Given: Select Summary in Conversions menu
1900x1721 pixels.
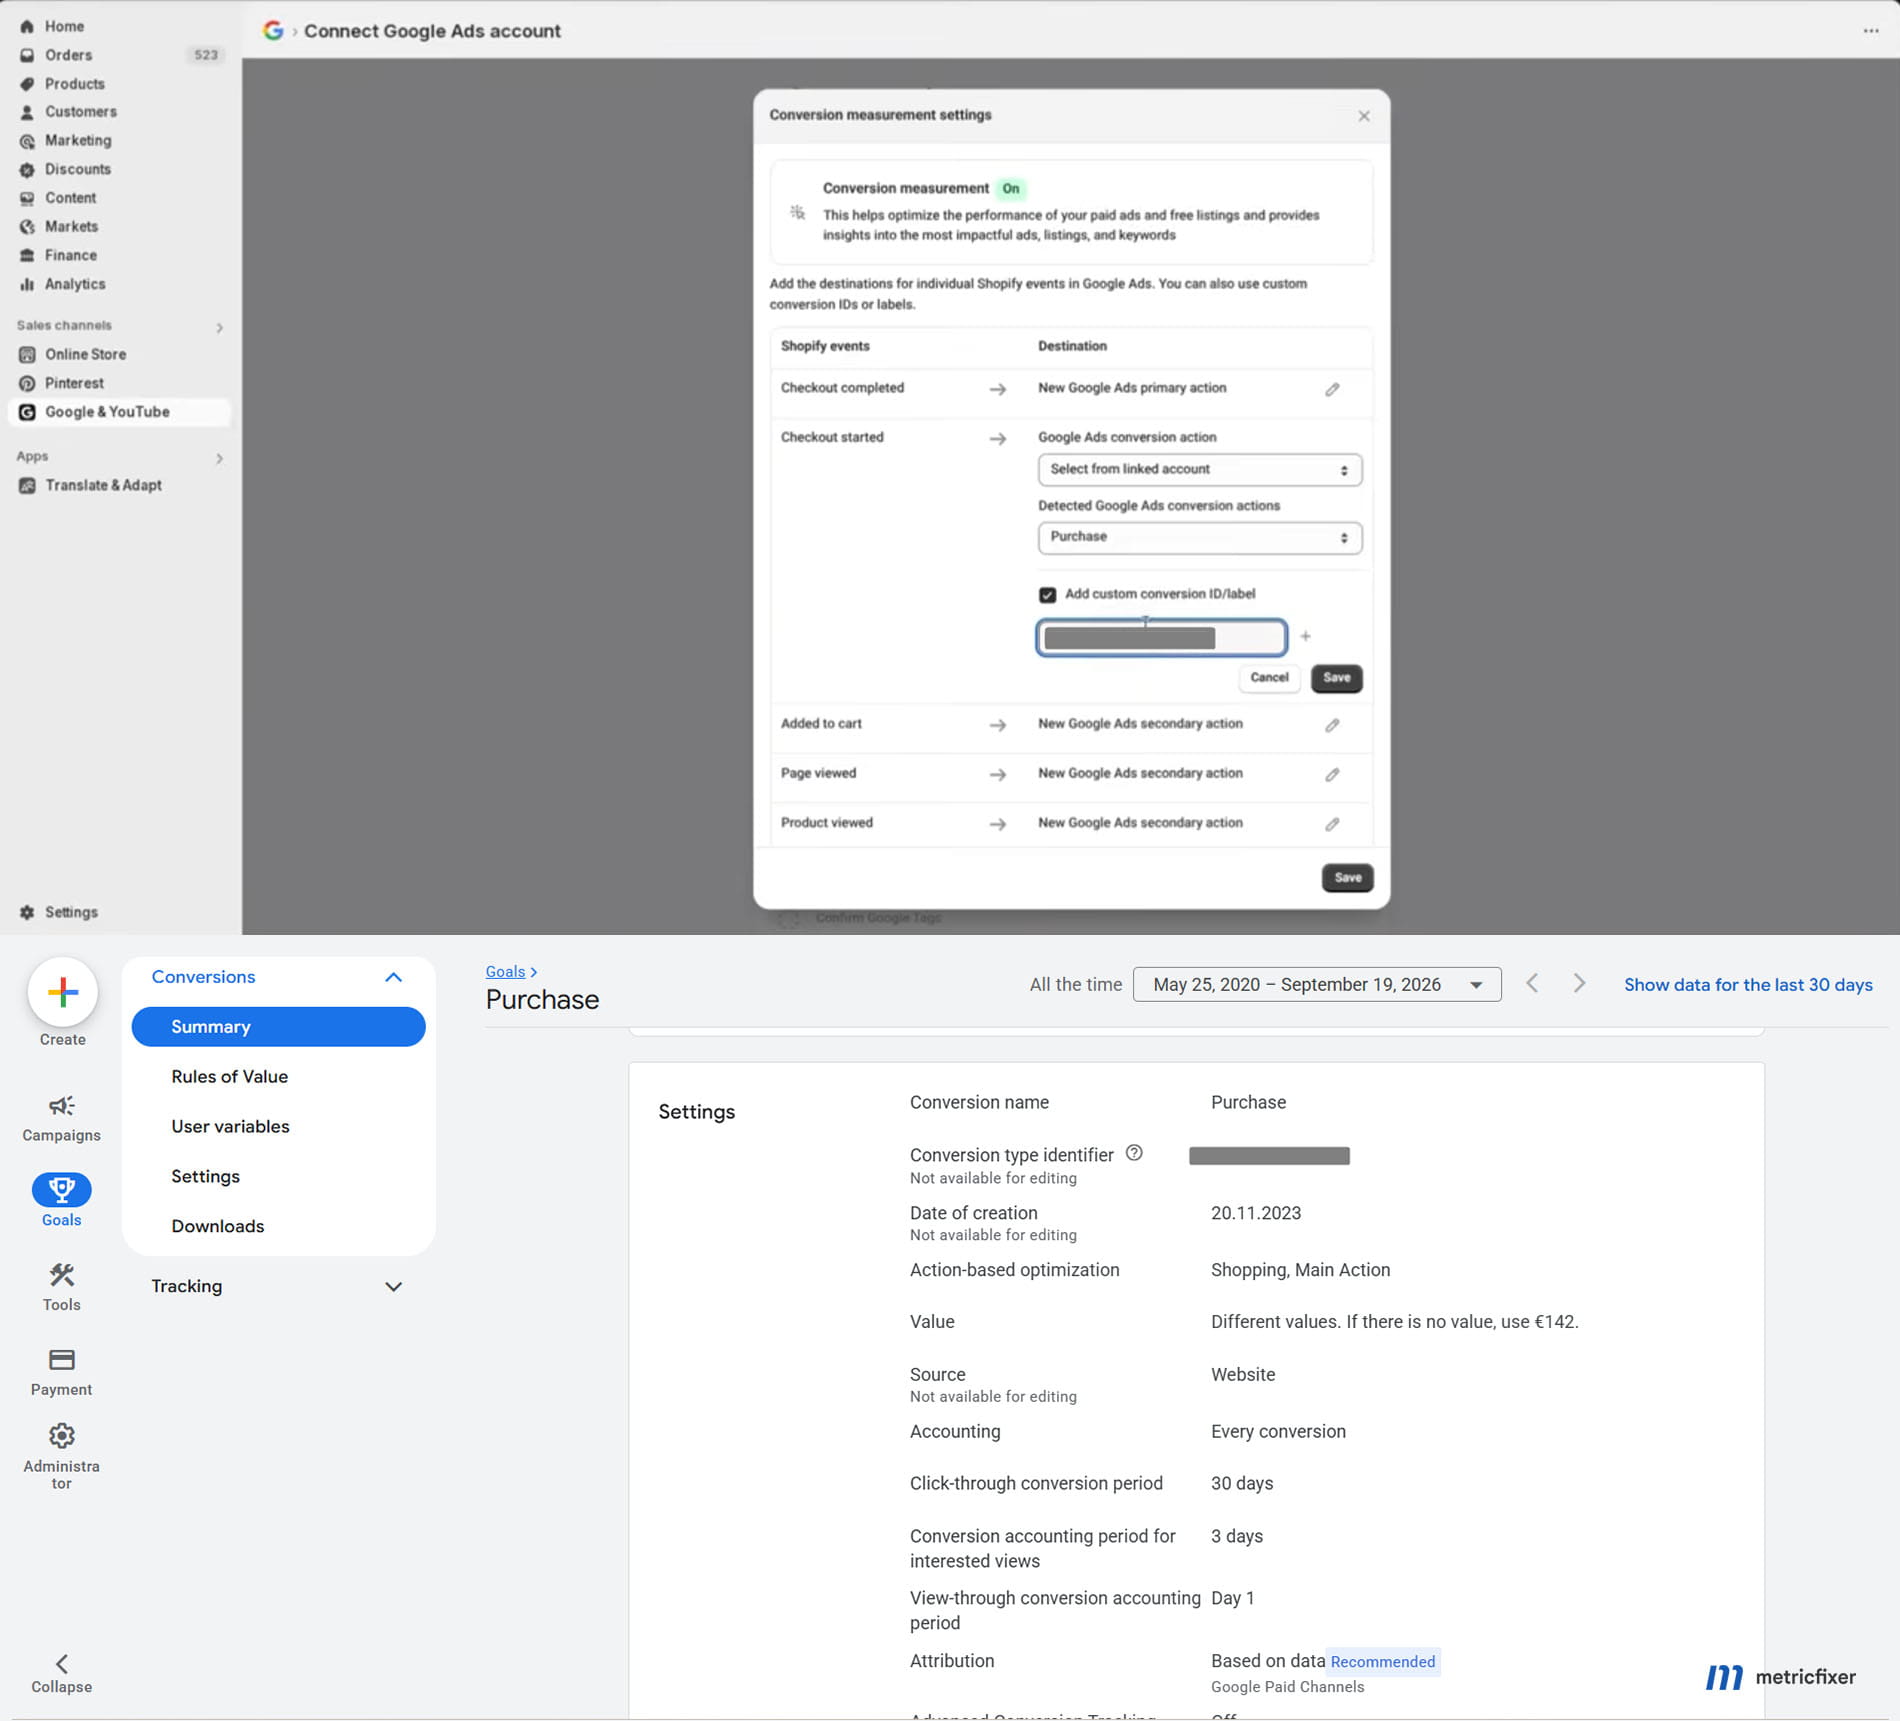Looking at the screenshot, I should click(x=278, y=1027).
